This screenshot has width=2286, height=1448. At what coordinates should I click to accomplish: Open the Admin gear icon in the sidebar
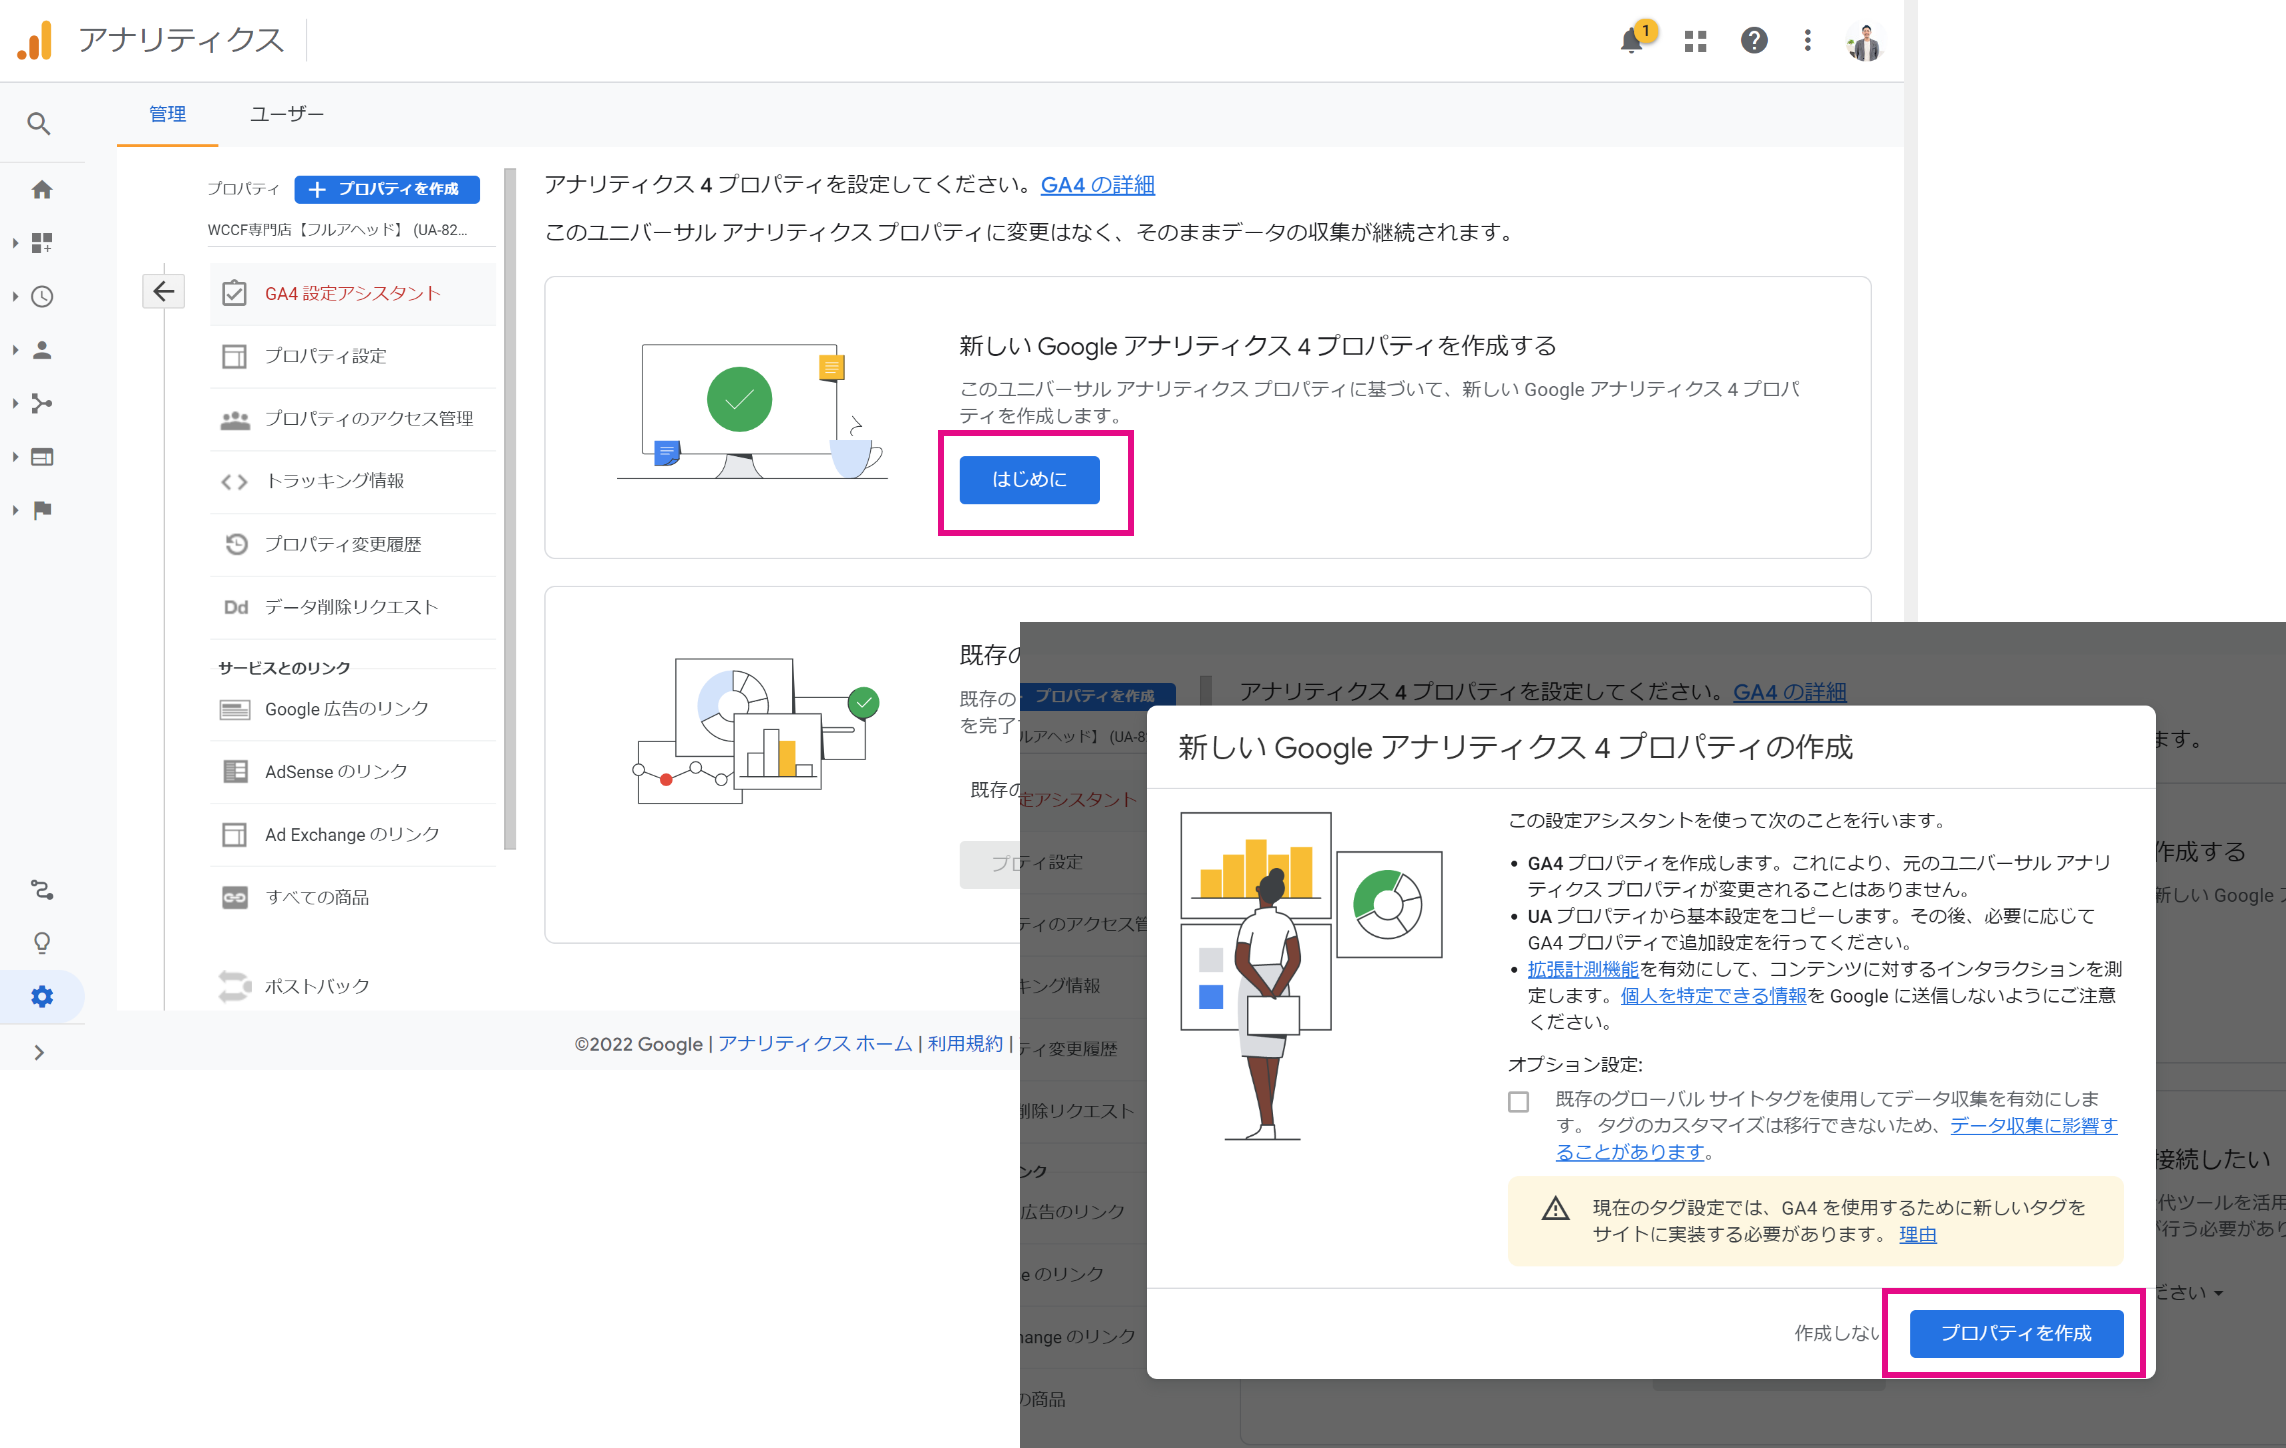pos(42,997)
